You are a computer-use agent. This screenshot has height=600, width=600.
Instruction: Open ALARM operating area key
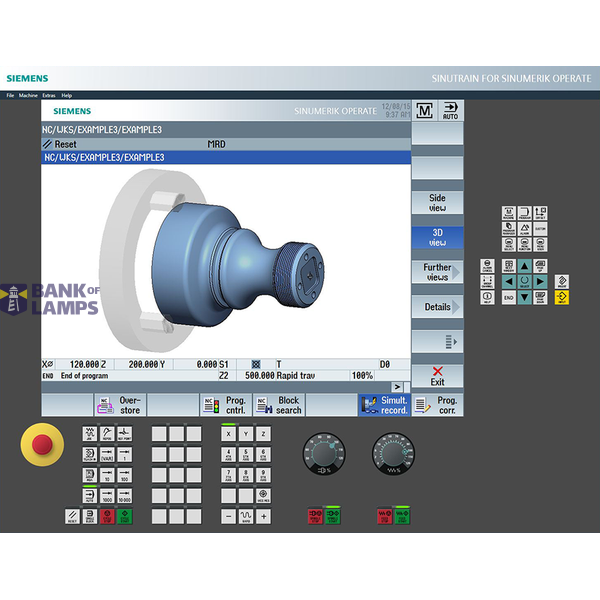[524, 228]
